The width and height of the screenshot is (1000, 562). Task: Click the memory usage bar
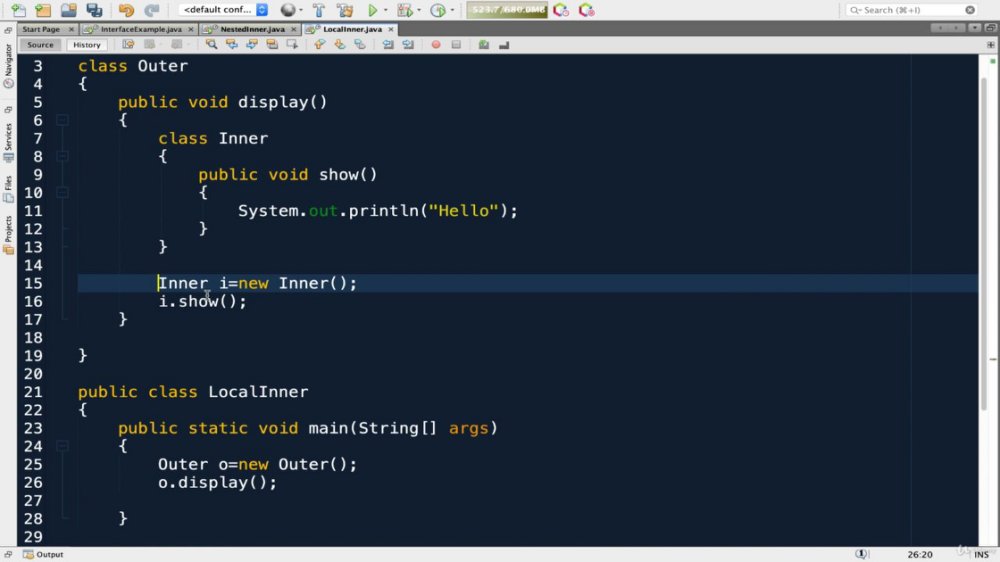(507, 10)
